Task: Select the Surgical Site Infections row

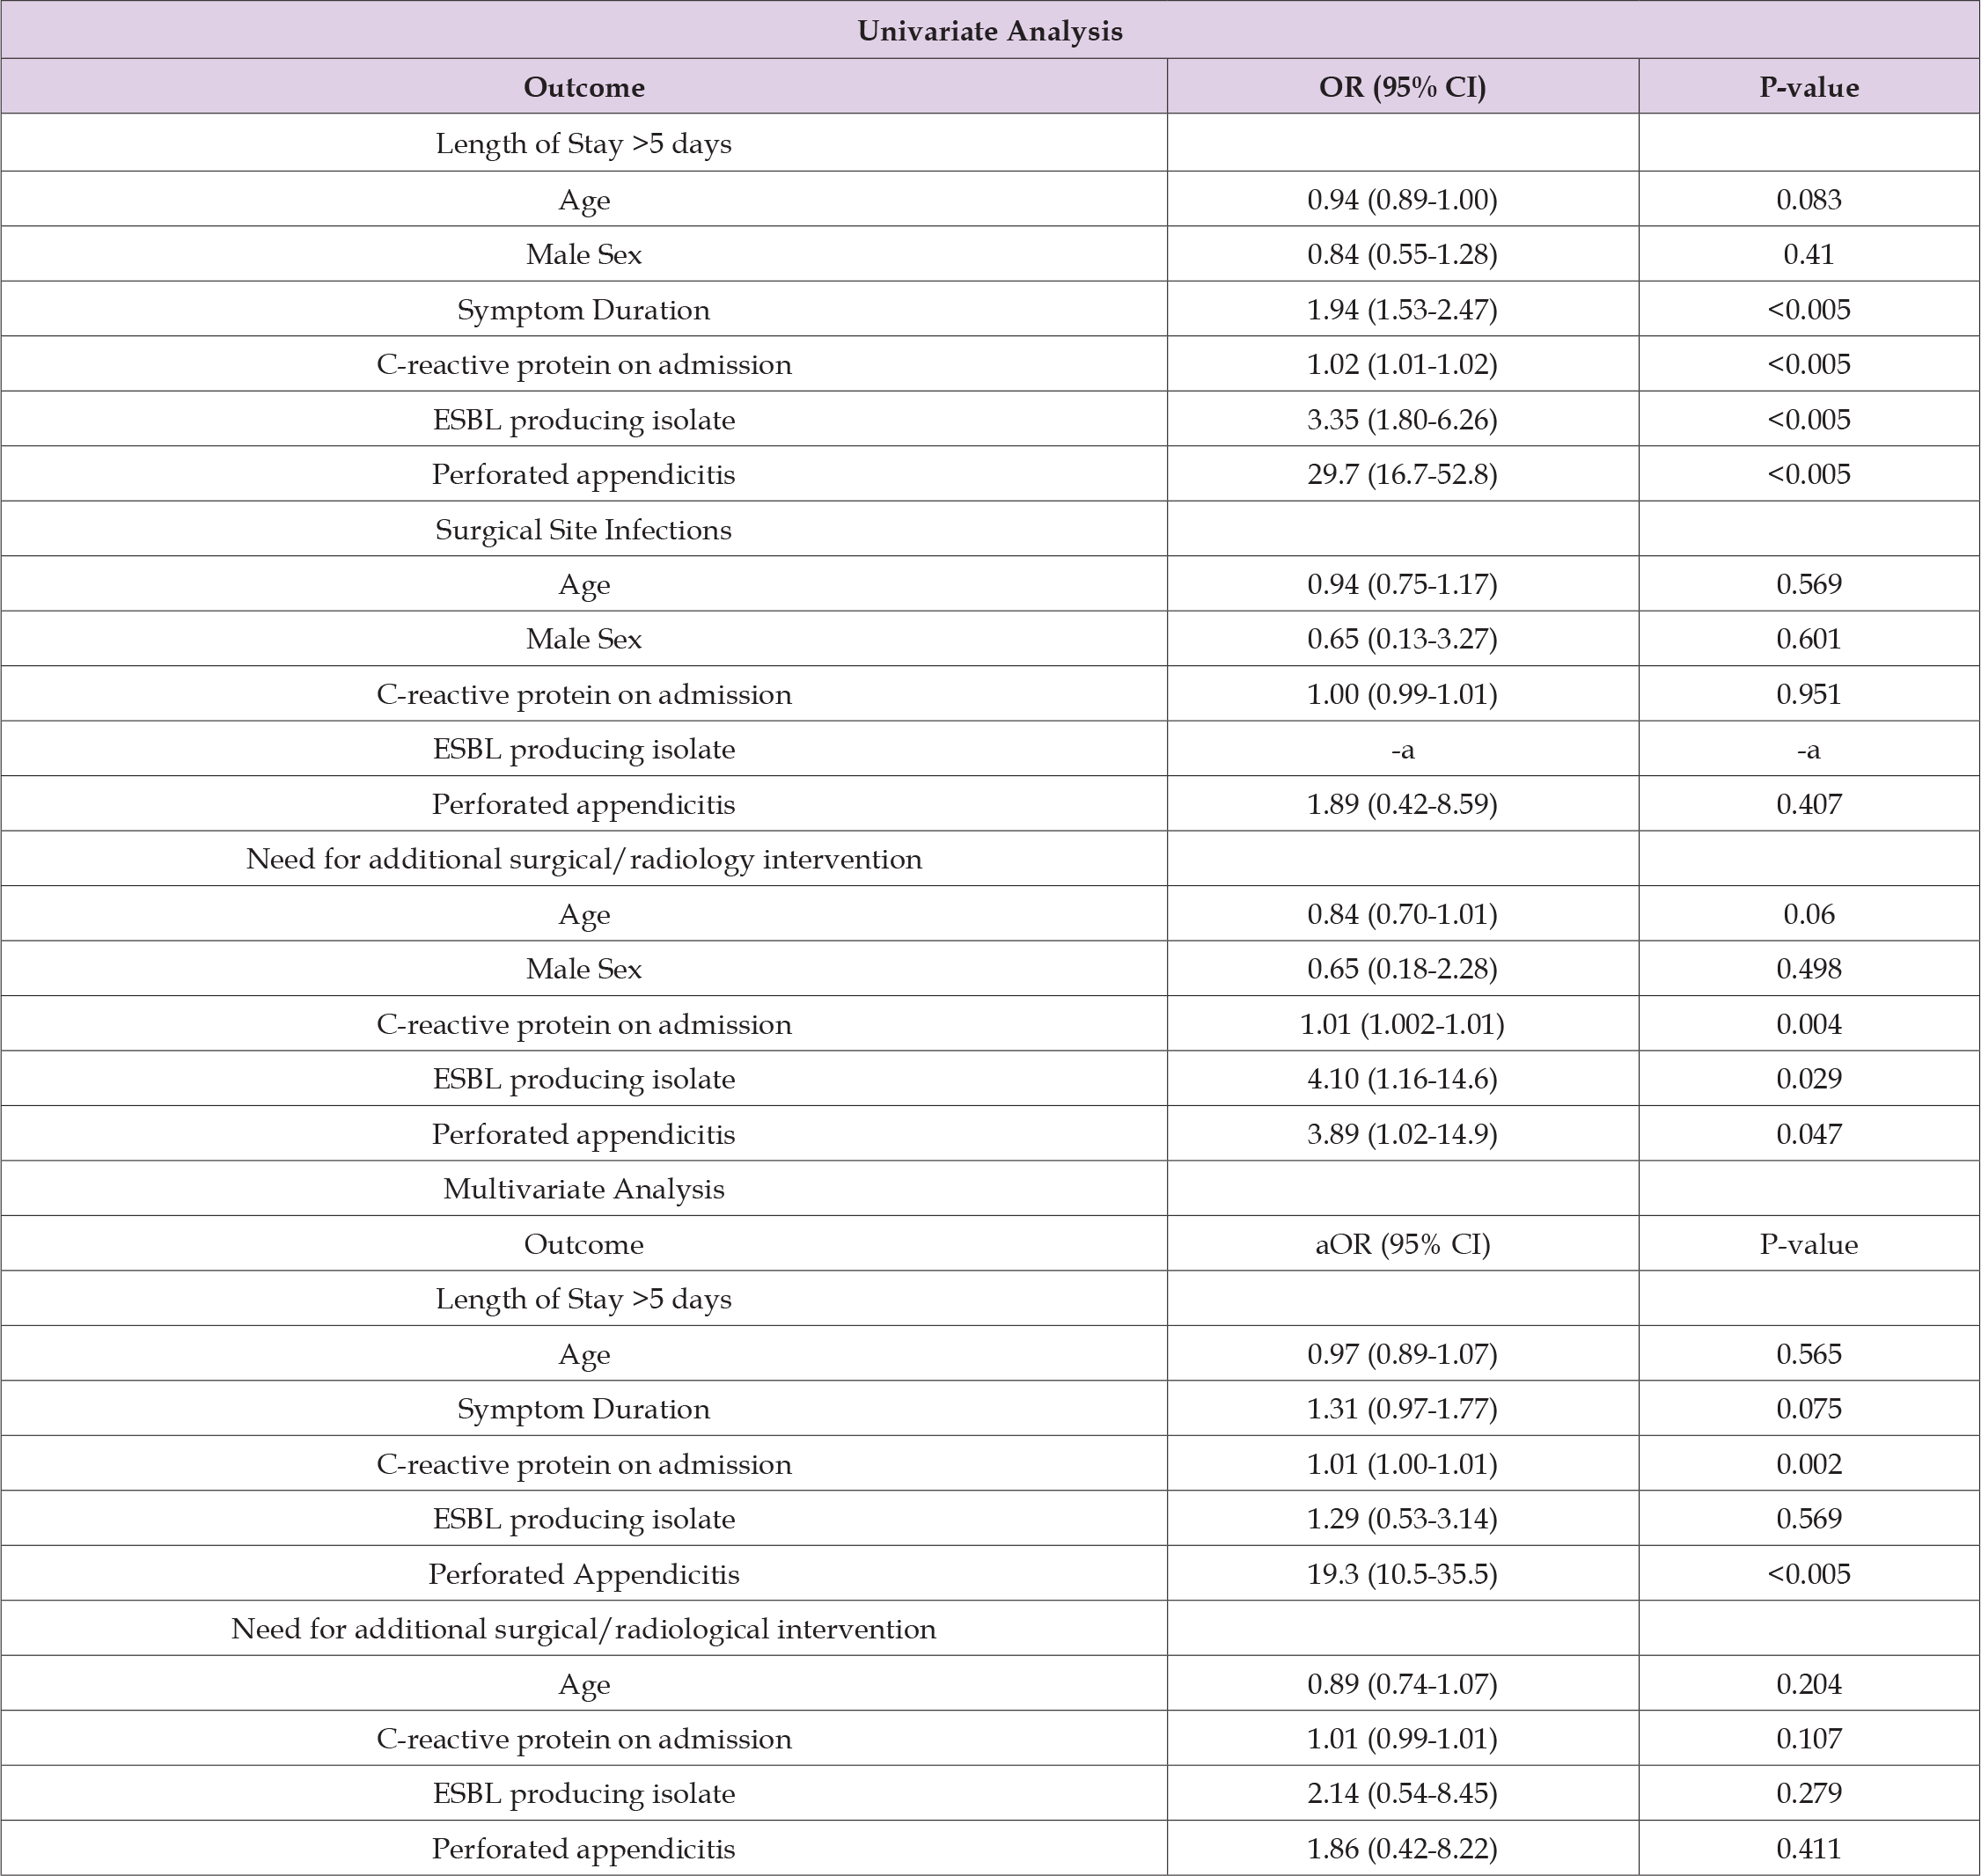Action: point(583,529)
